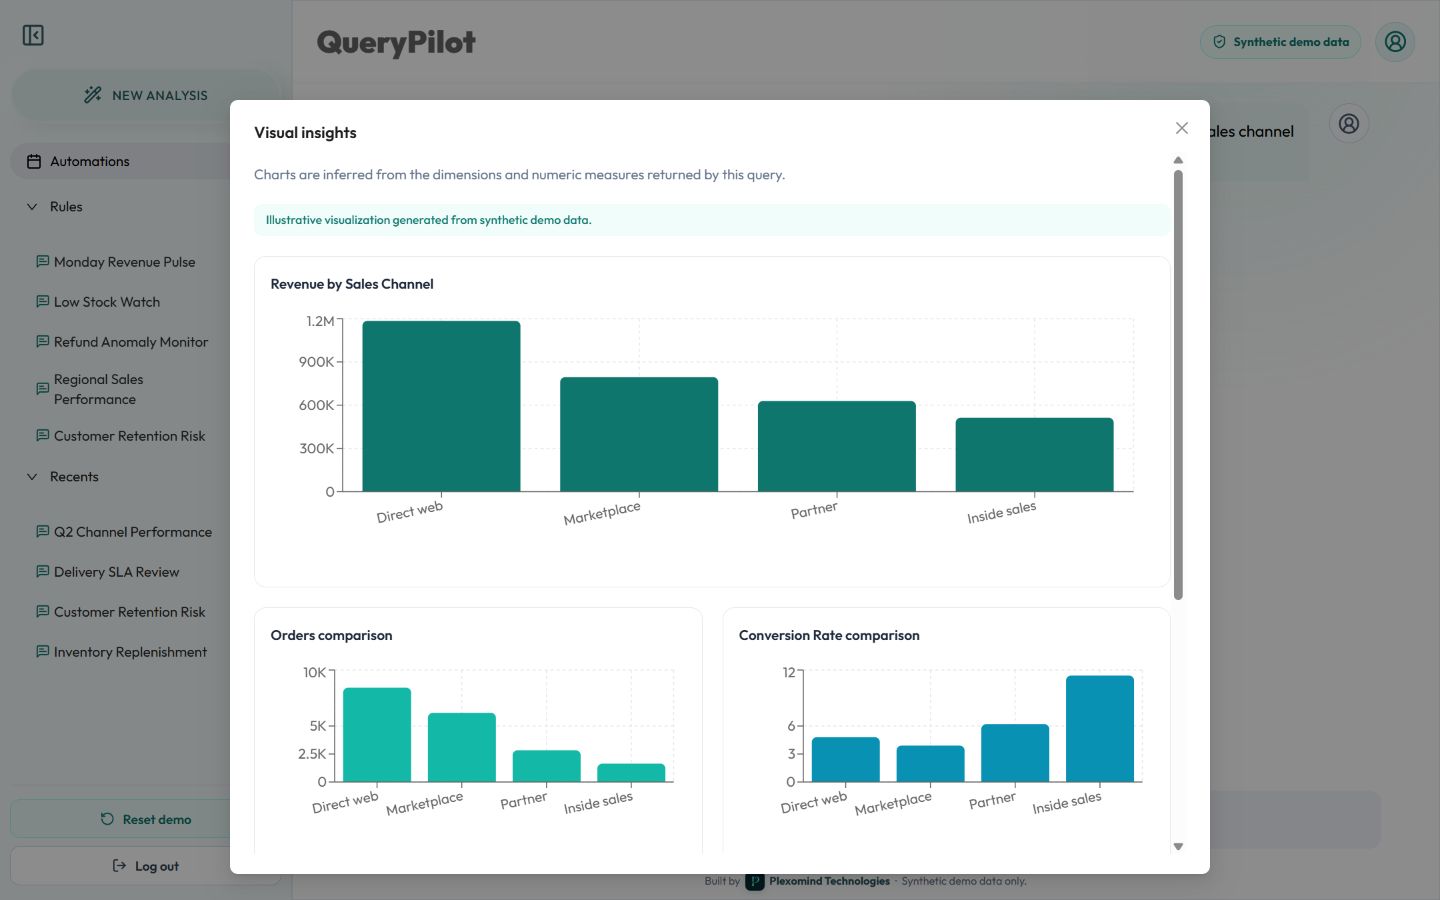The height and width of the screenshot is (900, 1440).
Task: Click the Marketplace revenue bar
Action: click(639, 434)
